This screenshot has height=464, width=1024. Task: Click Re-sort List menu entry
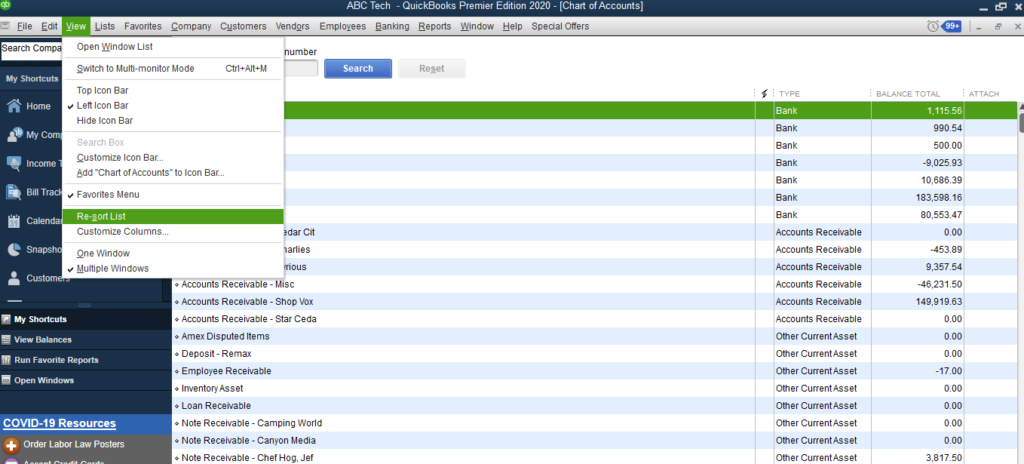pyautogui.click(x=173, y=216)
